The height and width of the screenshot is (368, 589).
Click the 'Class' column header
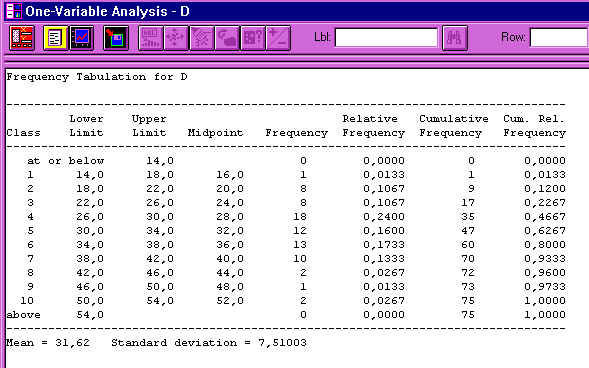(x=23, y=133)
